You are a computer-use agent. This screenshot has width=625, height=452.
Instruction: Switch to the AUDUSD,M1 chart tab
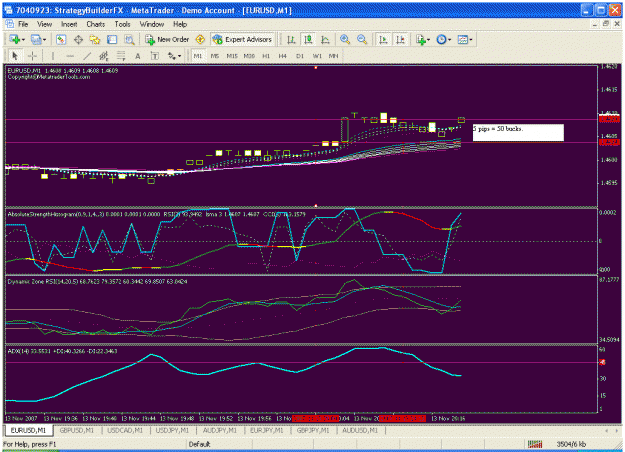point(360,430)
